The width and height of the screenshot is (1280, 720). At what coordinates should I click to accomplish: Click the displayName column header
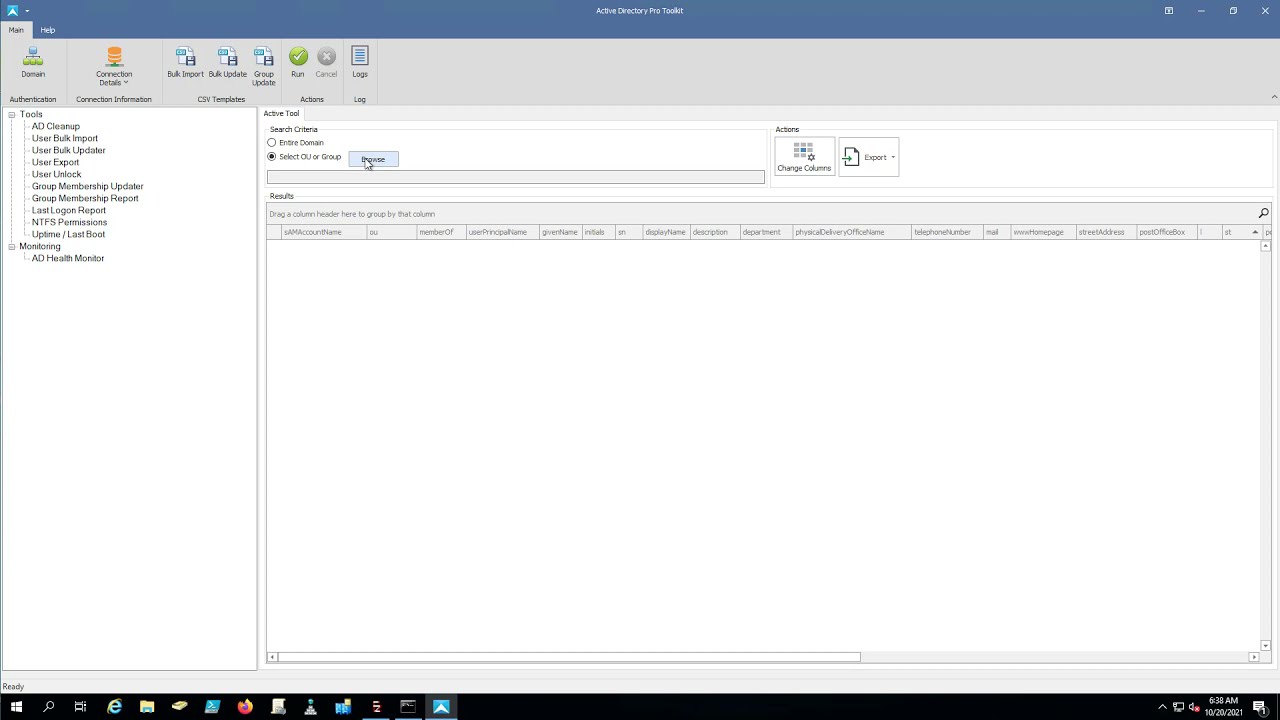pyautogui.click(x=665, y=232)
